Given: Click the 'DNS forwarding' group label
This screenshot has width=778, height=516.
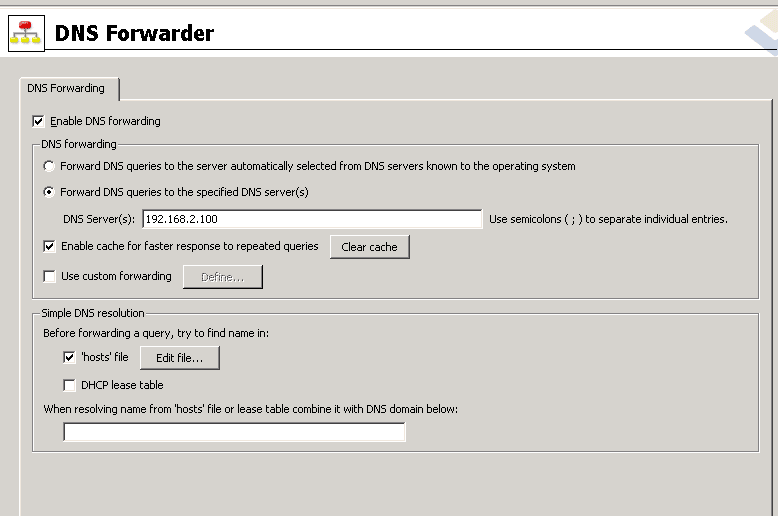Looking at the screenshot, I should pyautogui.click(x=79, y=144).
